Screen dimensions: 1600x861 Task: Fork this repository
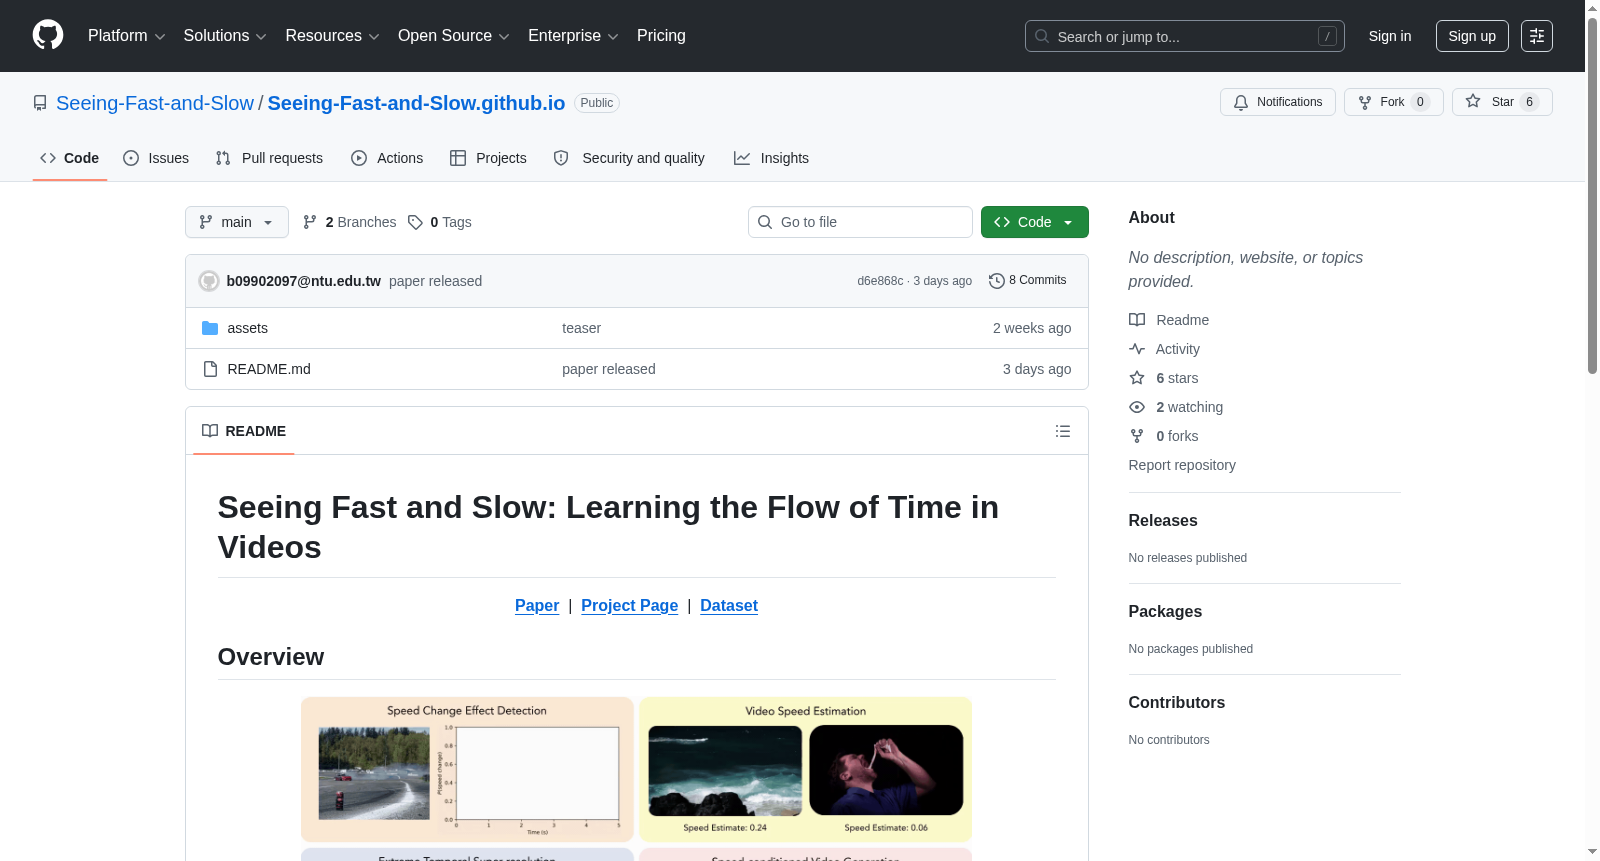[1393, 102]
